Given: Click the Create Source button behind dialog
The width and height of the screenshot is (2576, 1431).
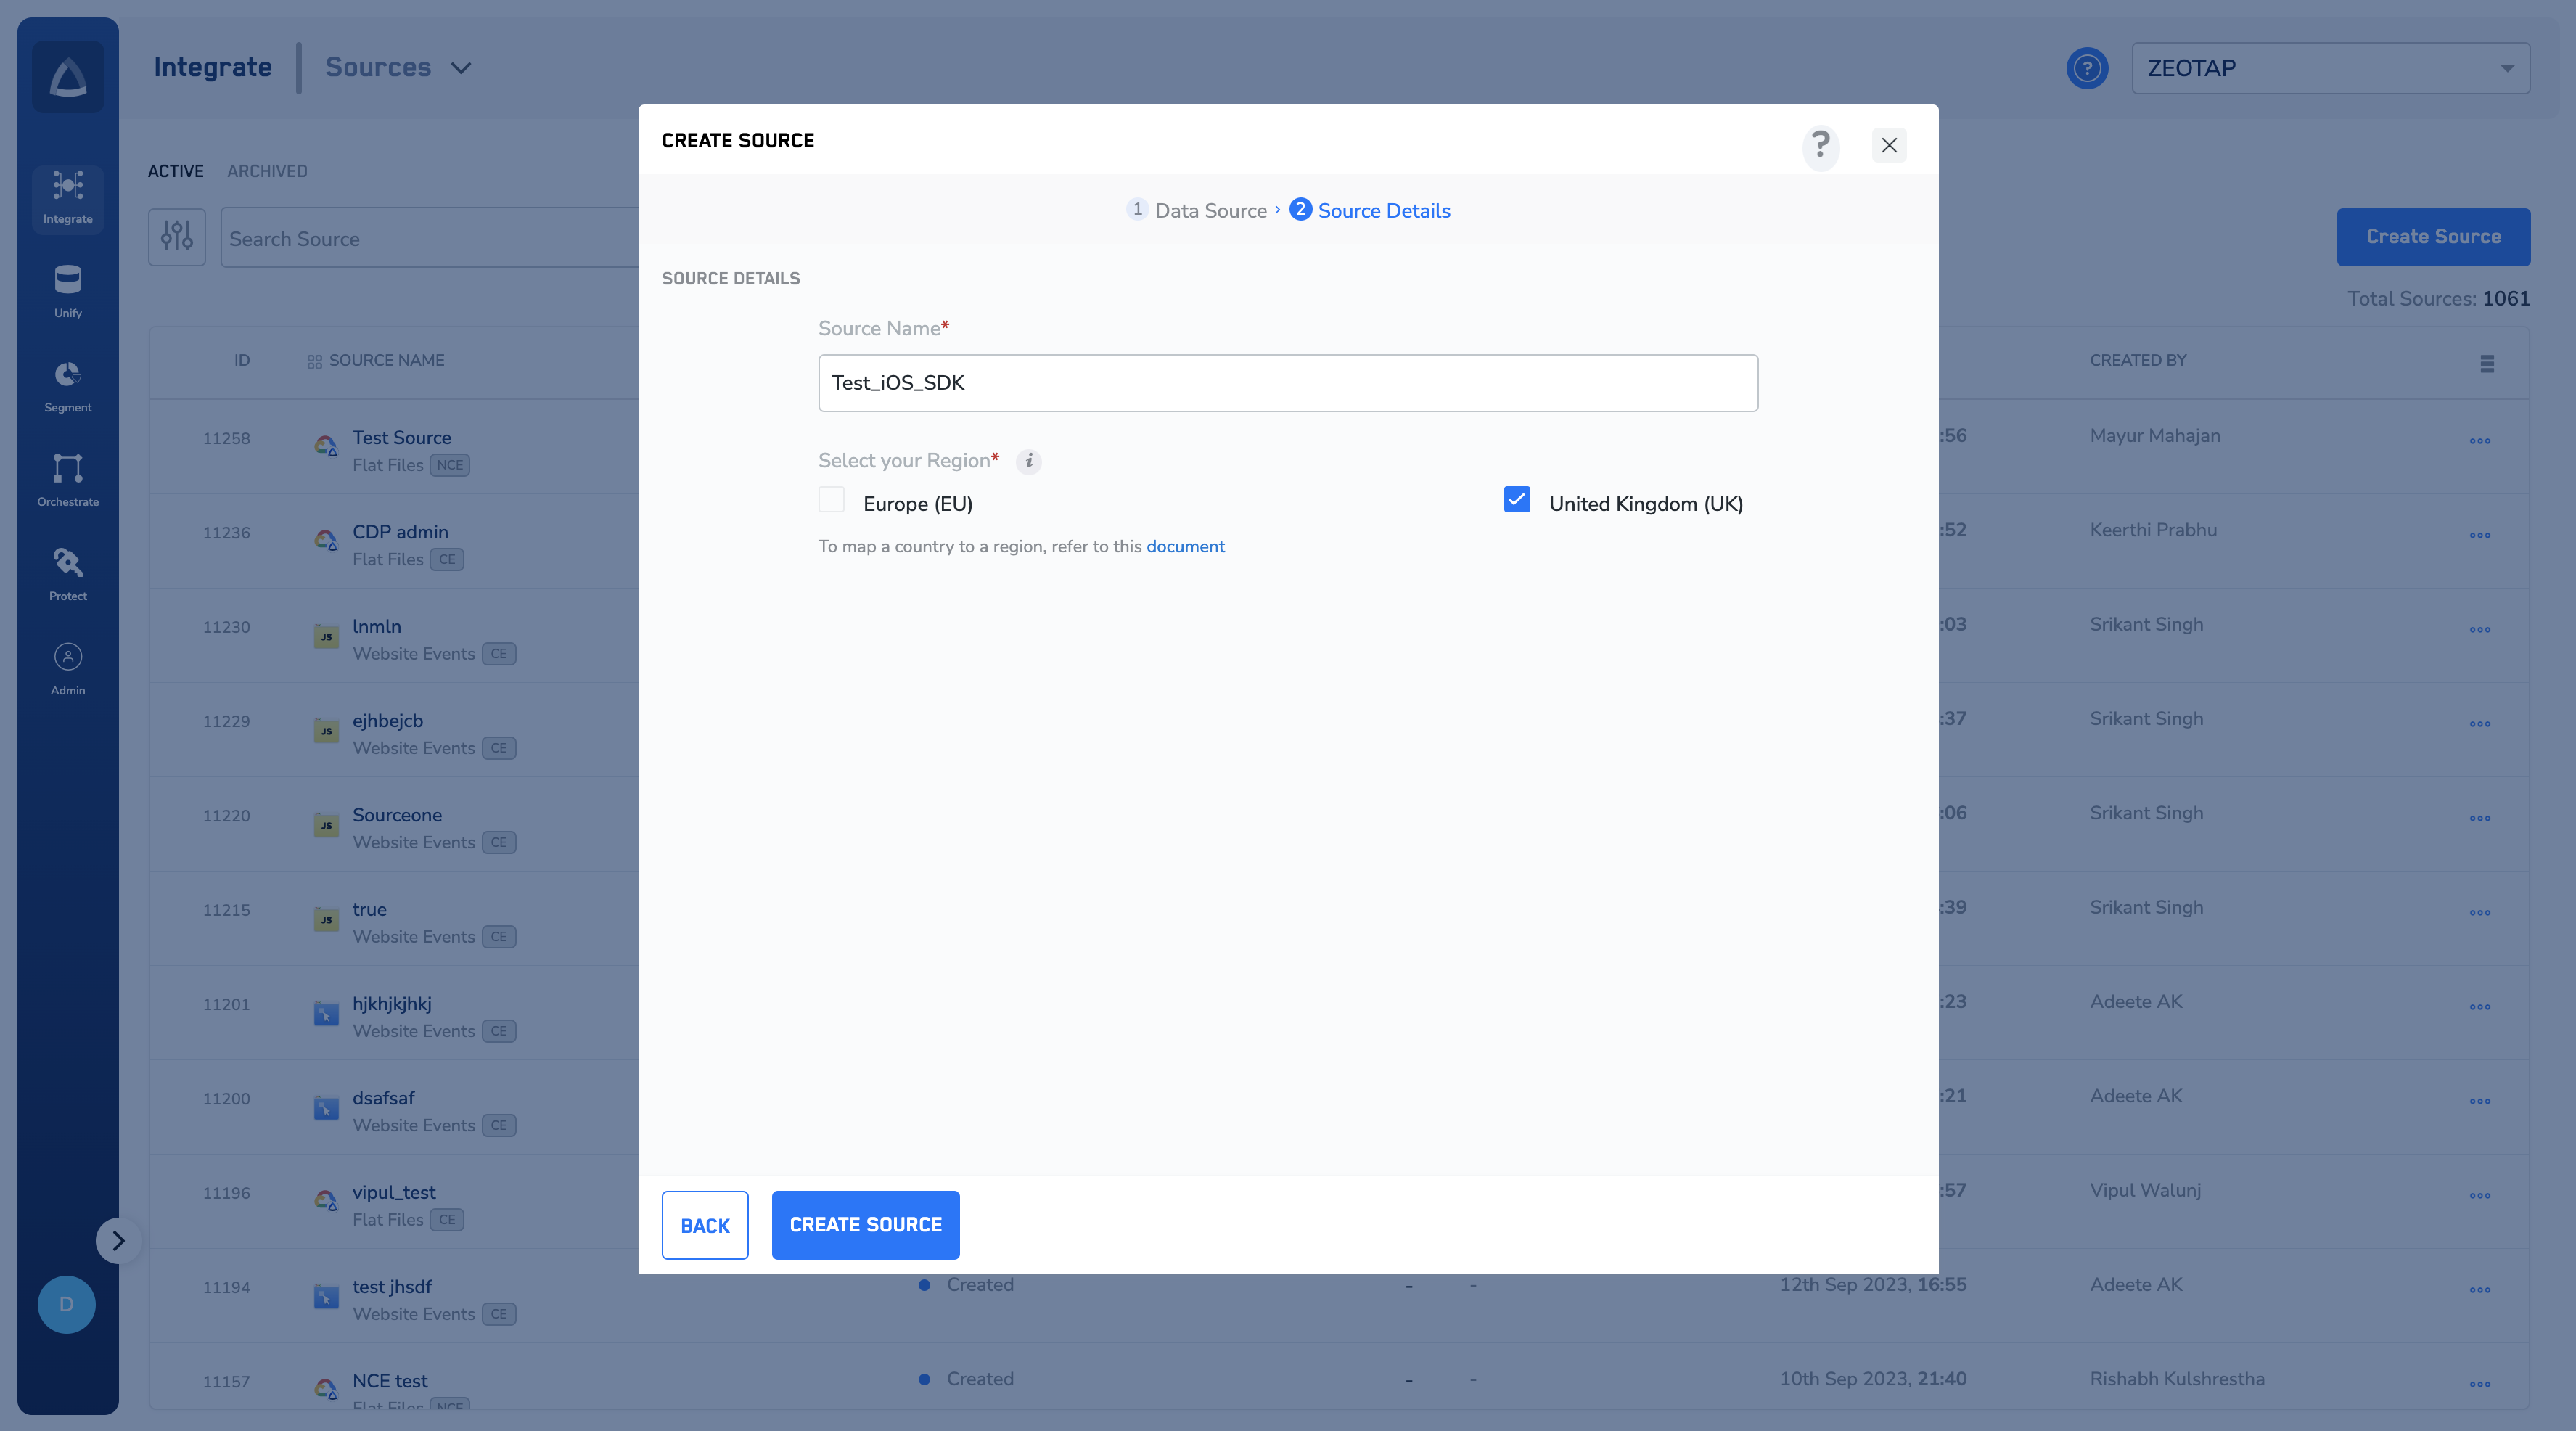Looking at the screenshot, I should (x=2433, y=237).
